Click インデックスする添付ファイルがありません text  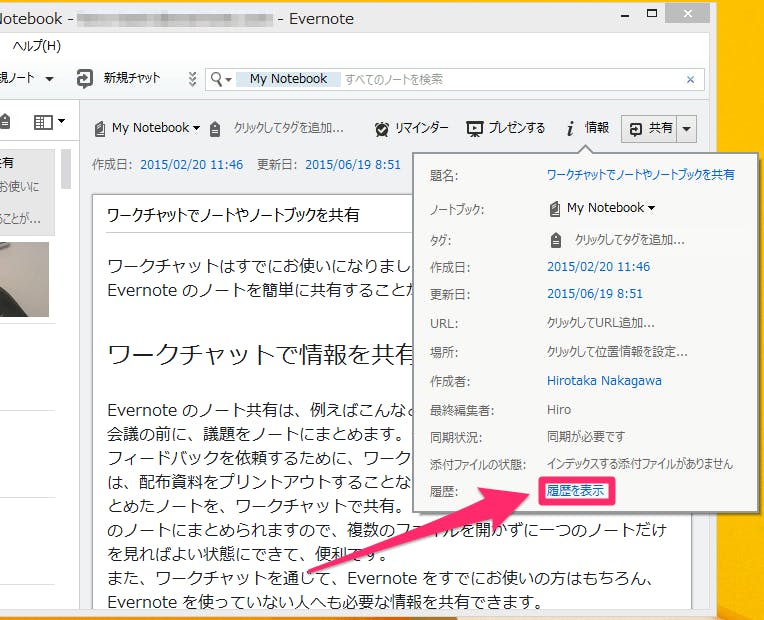[x=640, y=464]
